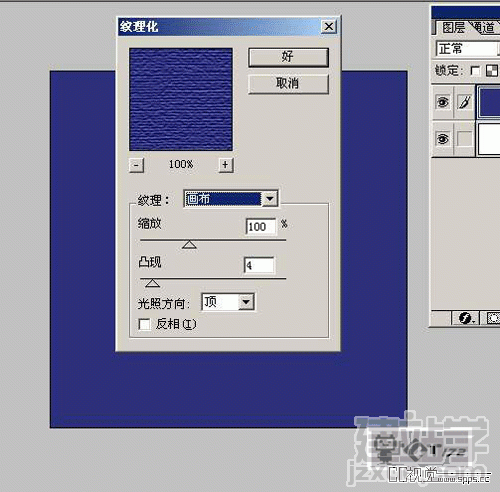The image size is (500, 492).
Task: Click the 取消 (Cancel) button
Action: point(288,83)
